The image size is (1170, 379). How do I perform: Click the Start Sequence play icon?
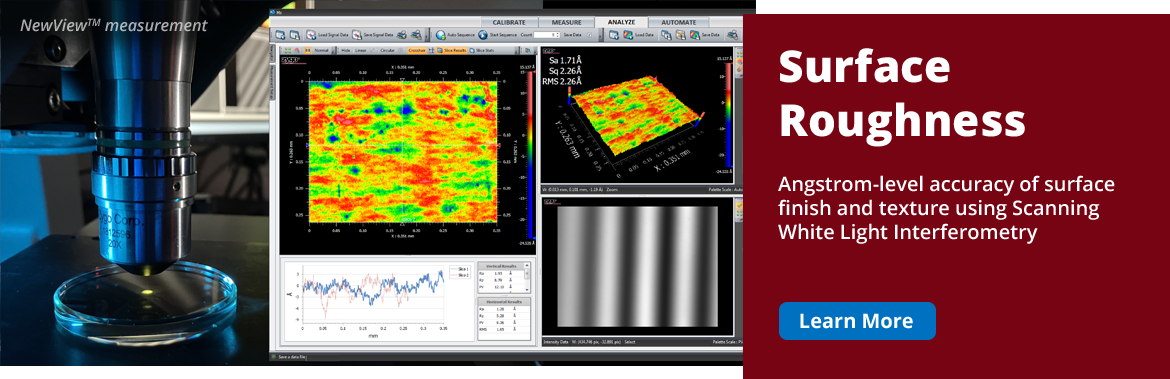point(483,35)
